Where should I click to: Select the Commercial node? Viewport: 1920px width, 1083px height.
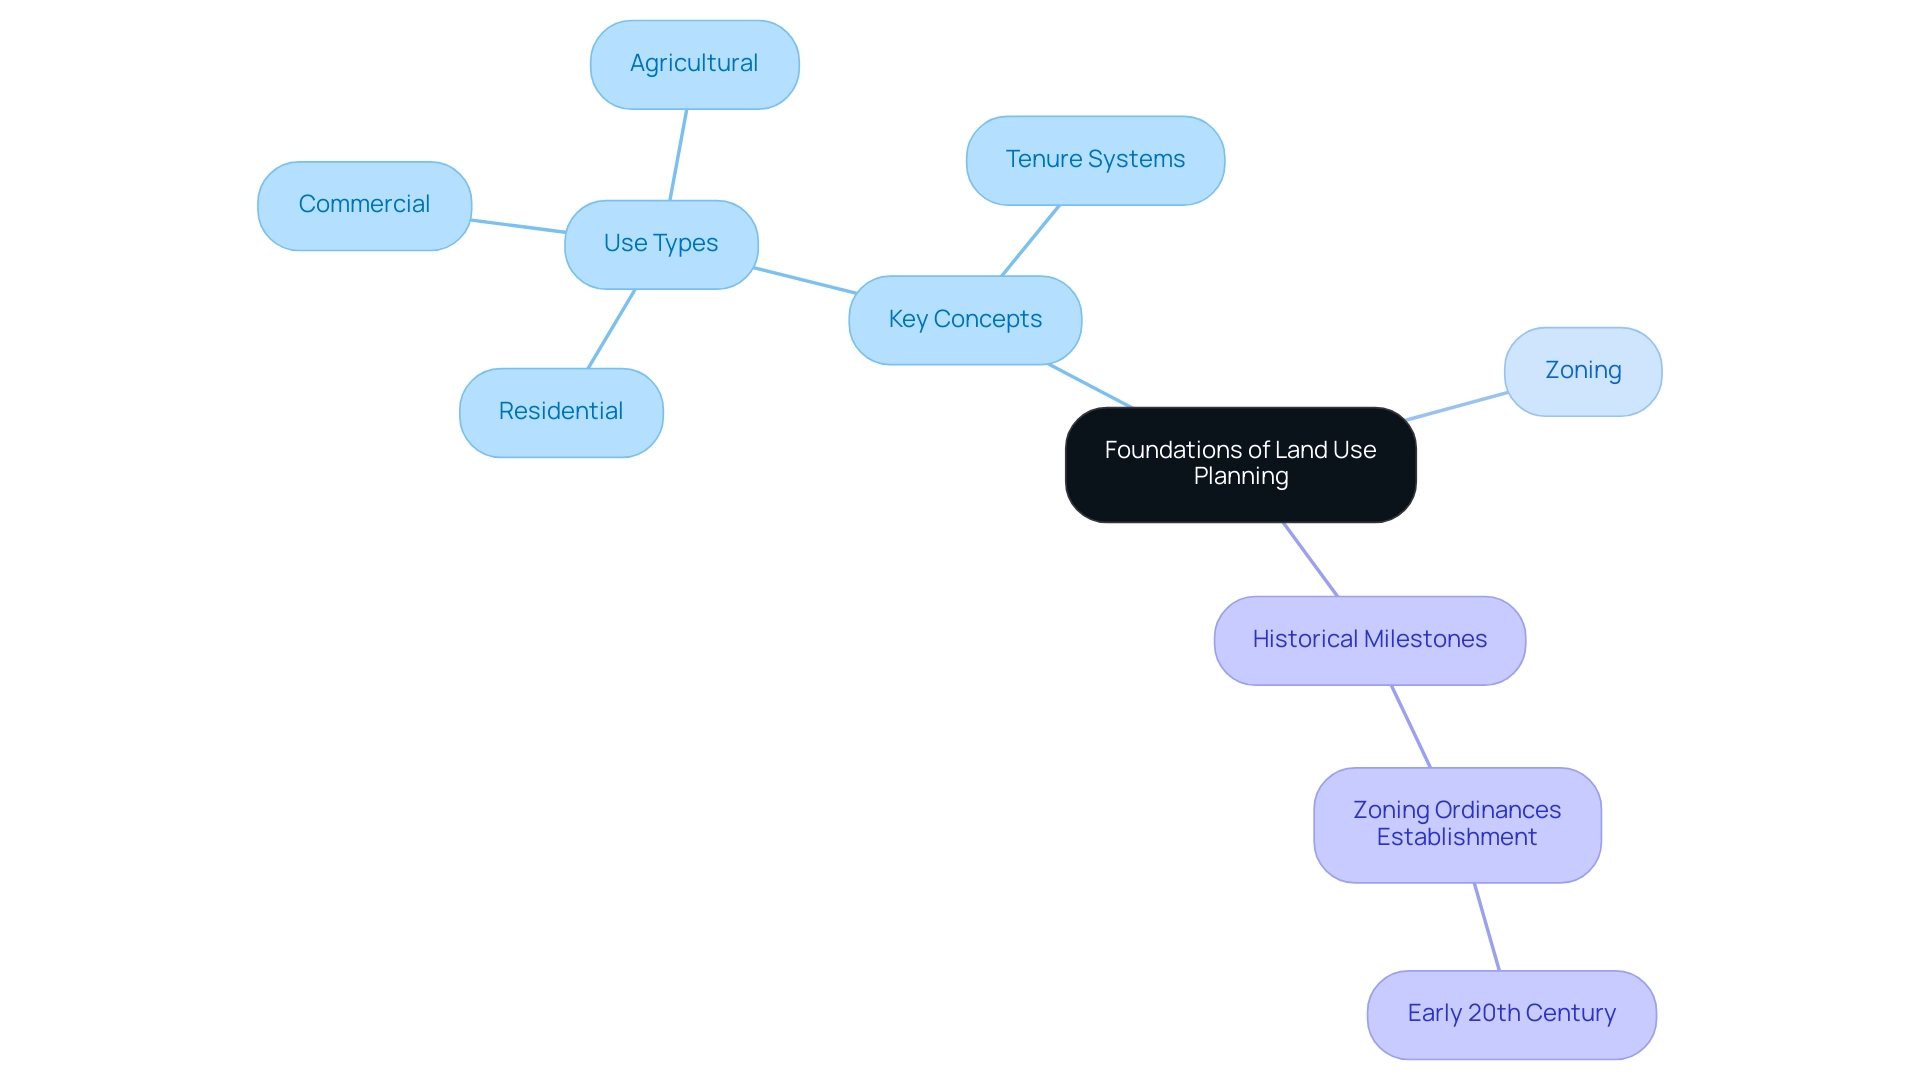363,203
